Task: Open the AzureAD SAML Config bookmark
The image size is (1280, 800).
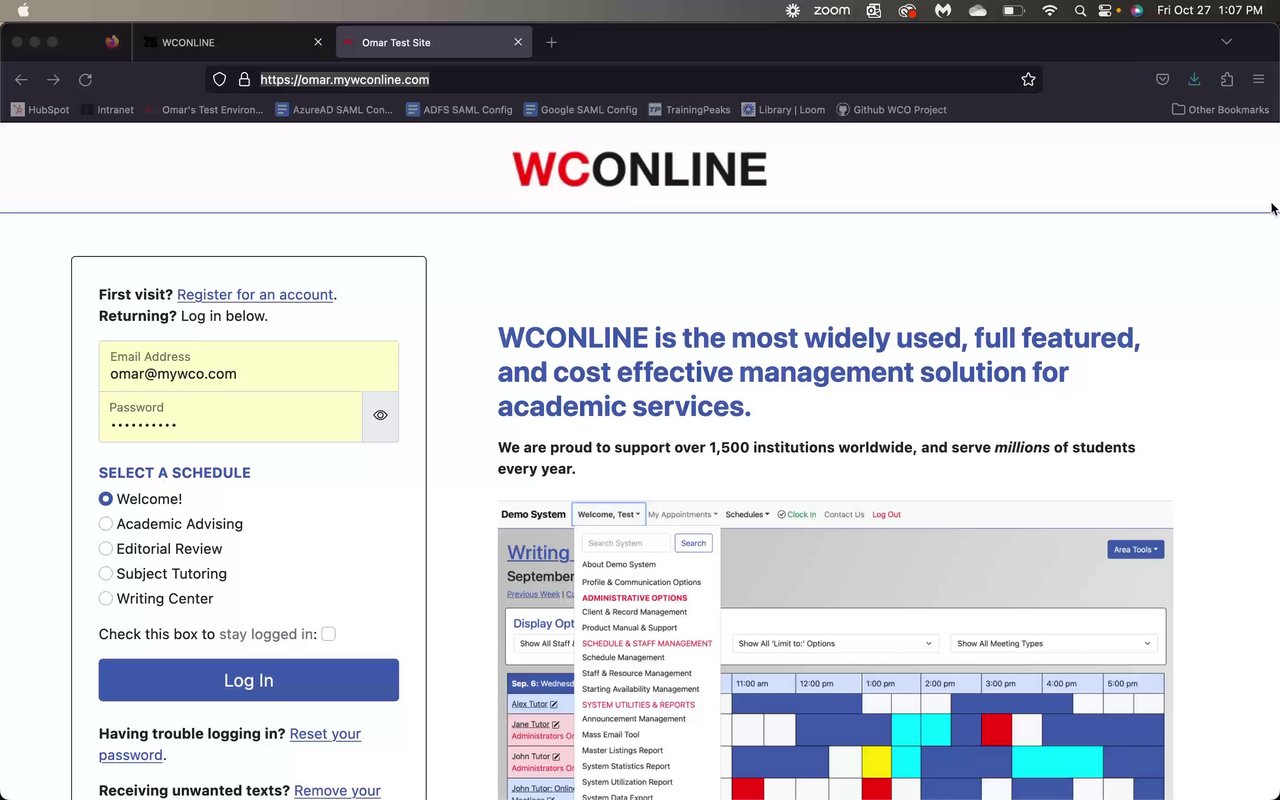Action: tap(334, 110)
